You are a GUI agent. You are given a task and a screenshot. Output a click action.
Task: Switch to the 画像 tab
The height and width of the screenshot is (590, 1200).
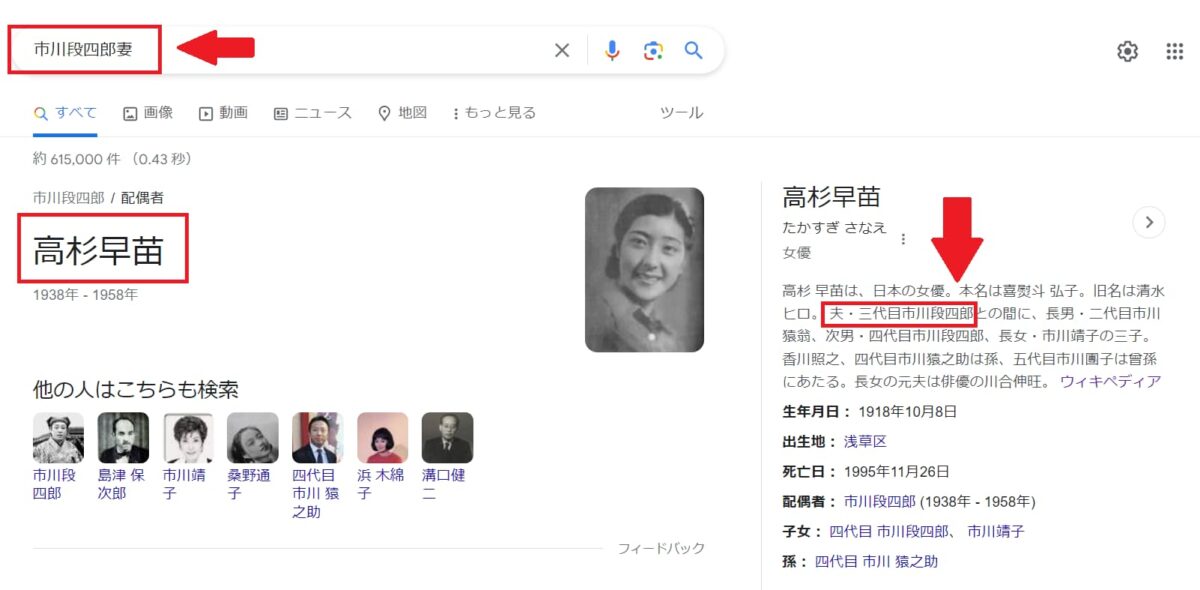pos(148,113)
